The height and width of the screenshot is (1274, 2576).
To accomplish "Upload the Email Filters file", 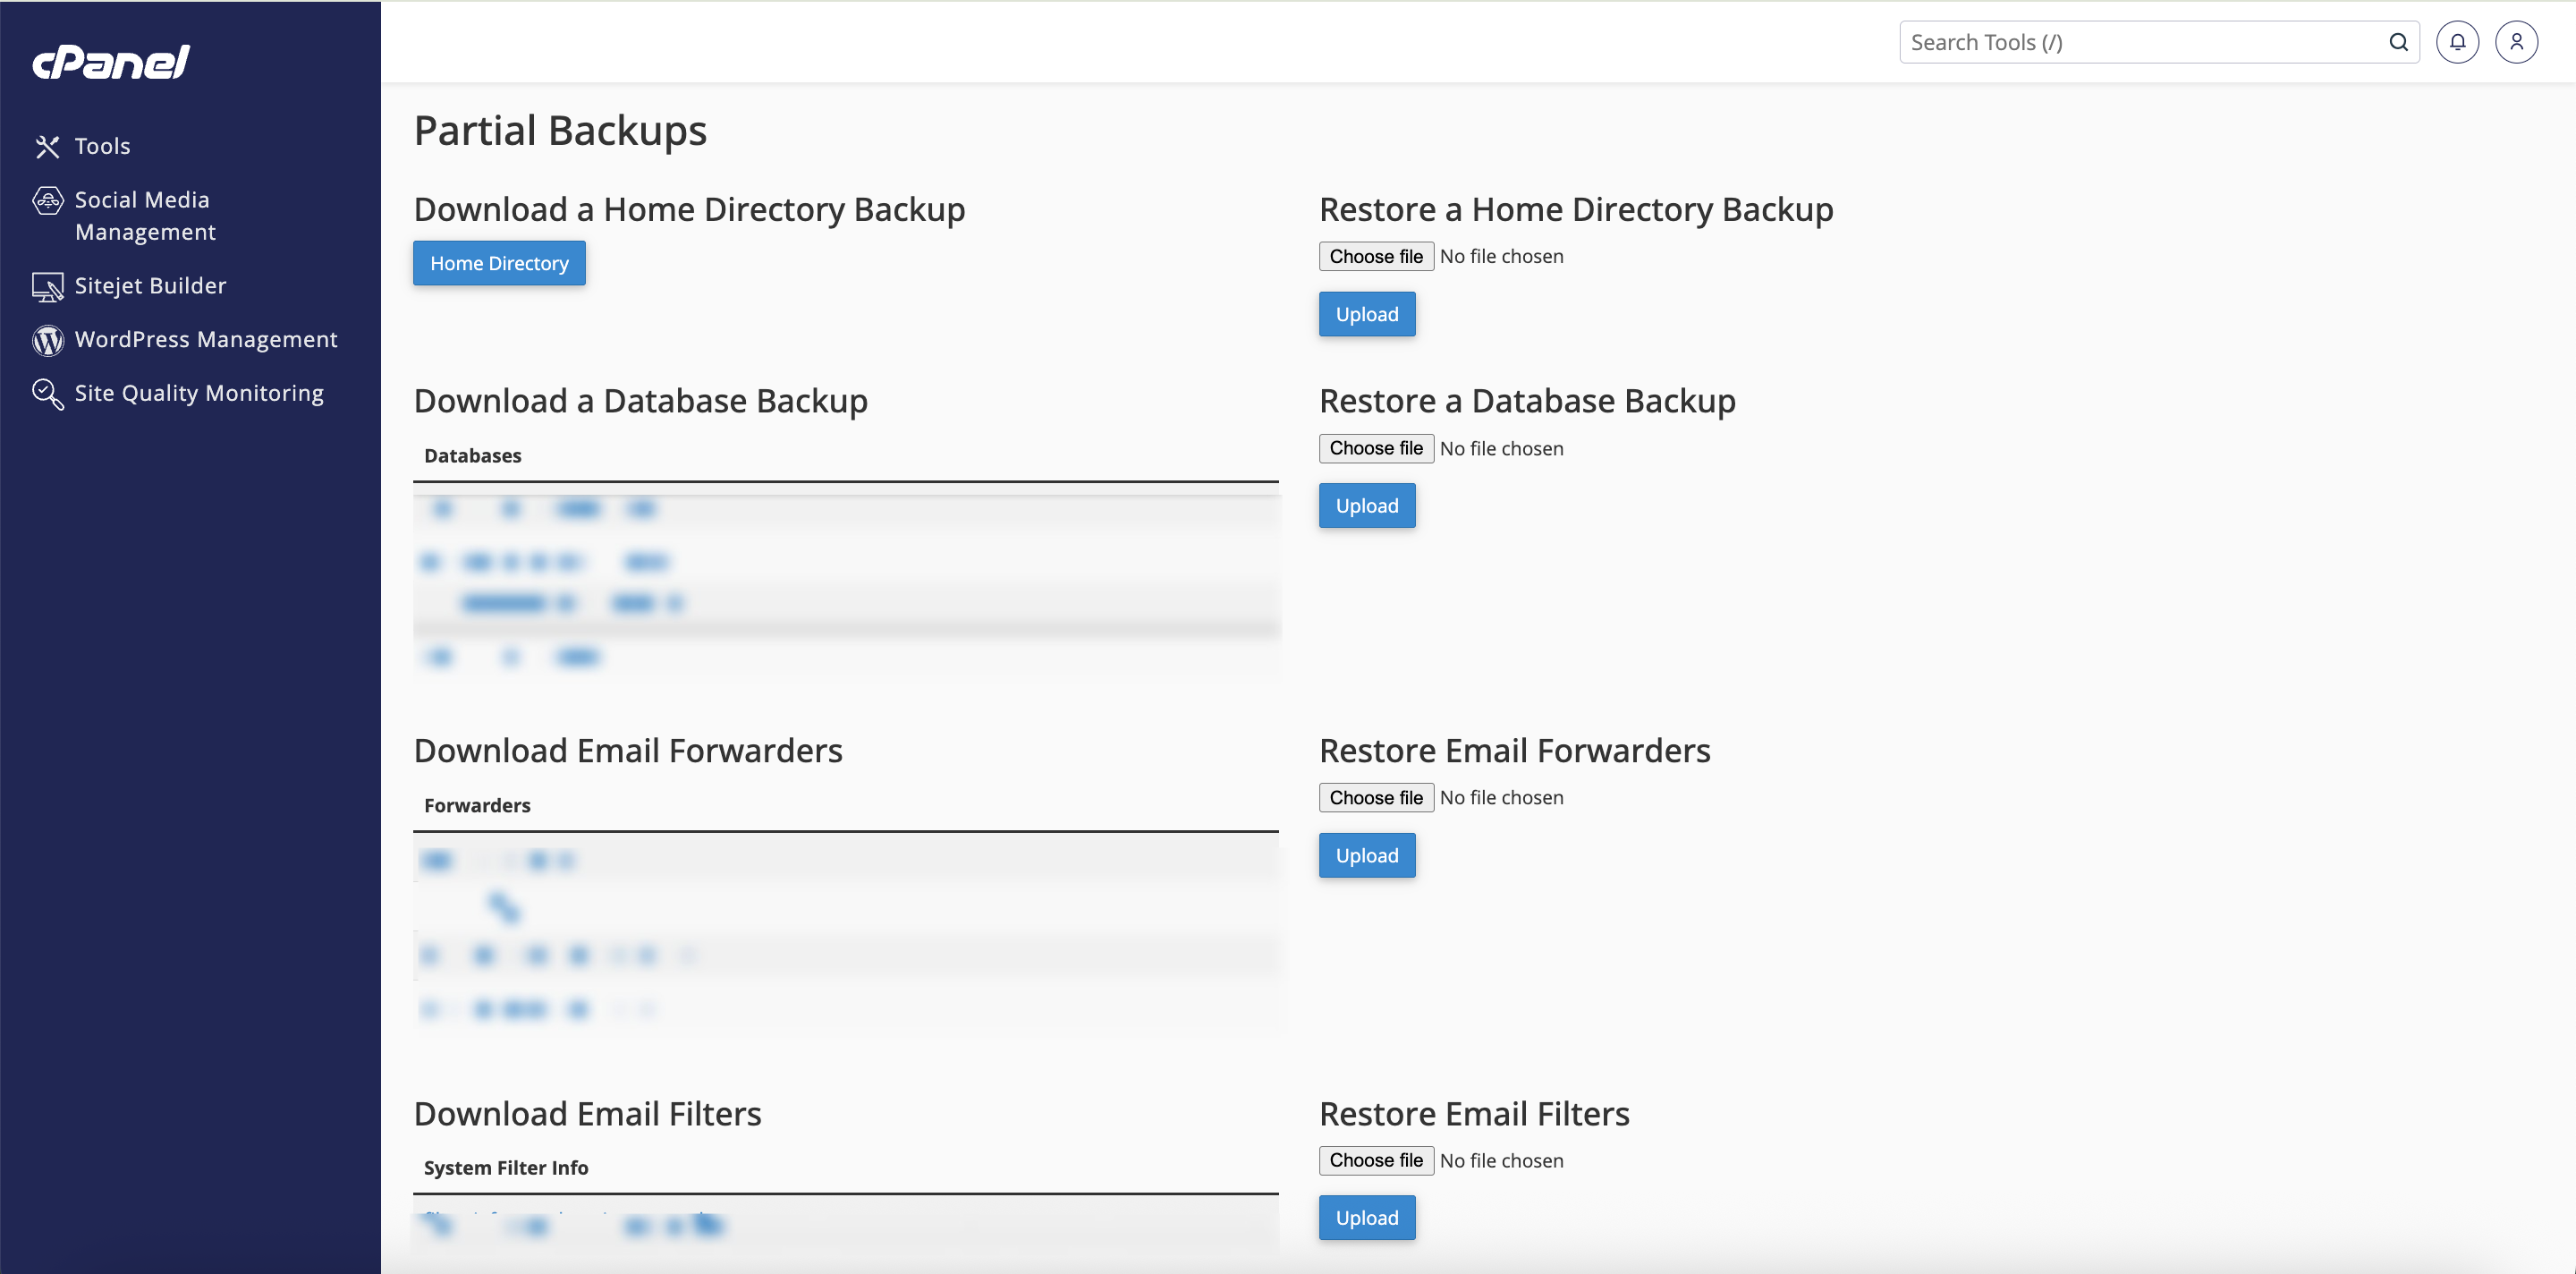I will pyautogui.click(x=1366, y=1217).
